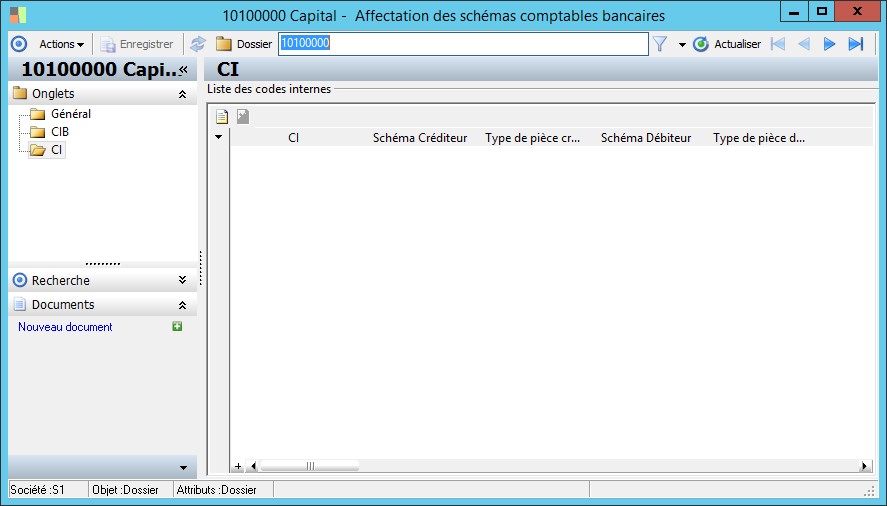Click the horizontal scrollbar right arrow
The image size is (887, 506).
click(x=864, y=466)
